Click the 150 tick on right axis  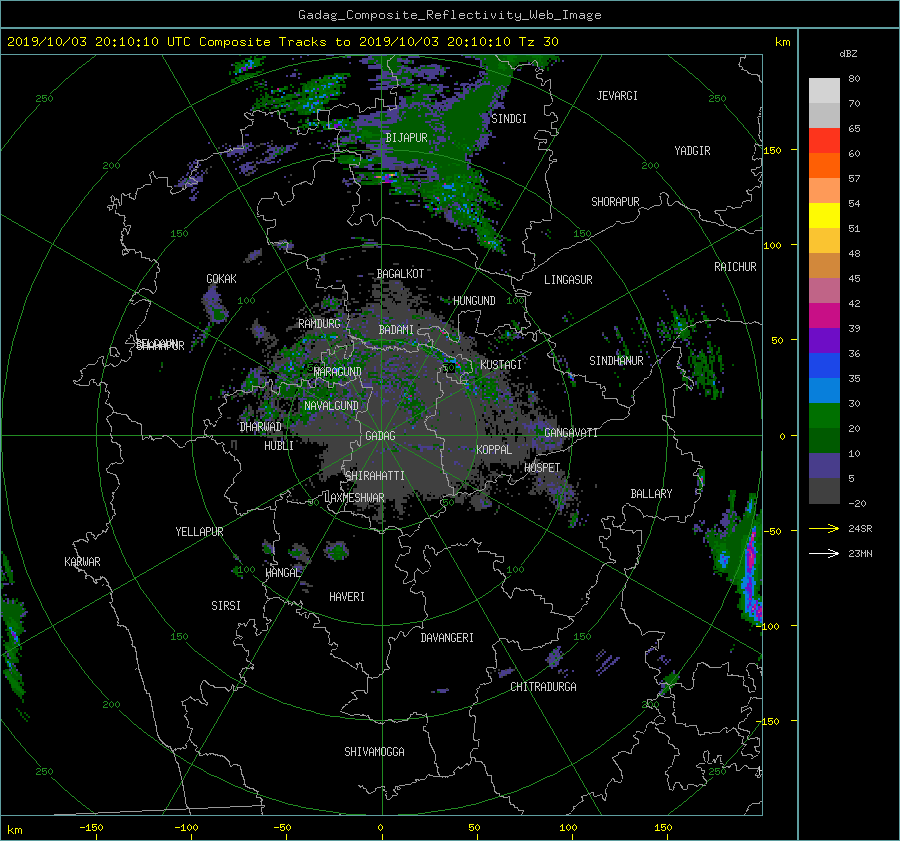point(773,150)
